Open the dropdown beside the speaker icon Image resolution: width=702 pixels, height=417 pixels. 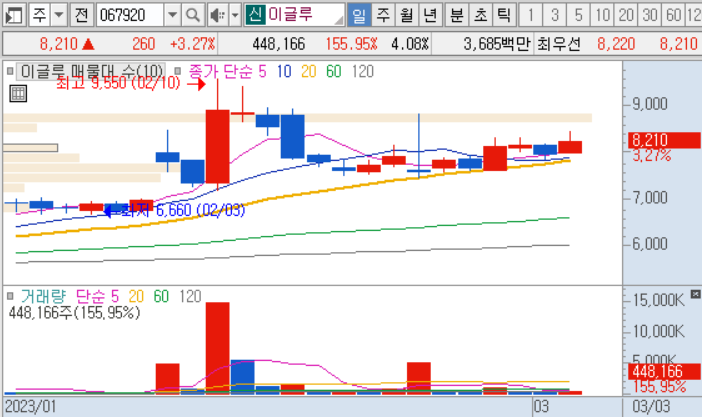click(235, 15)
